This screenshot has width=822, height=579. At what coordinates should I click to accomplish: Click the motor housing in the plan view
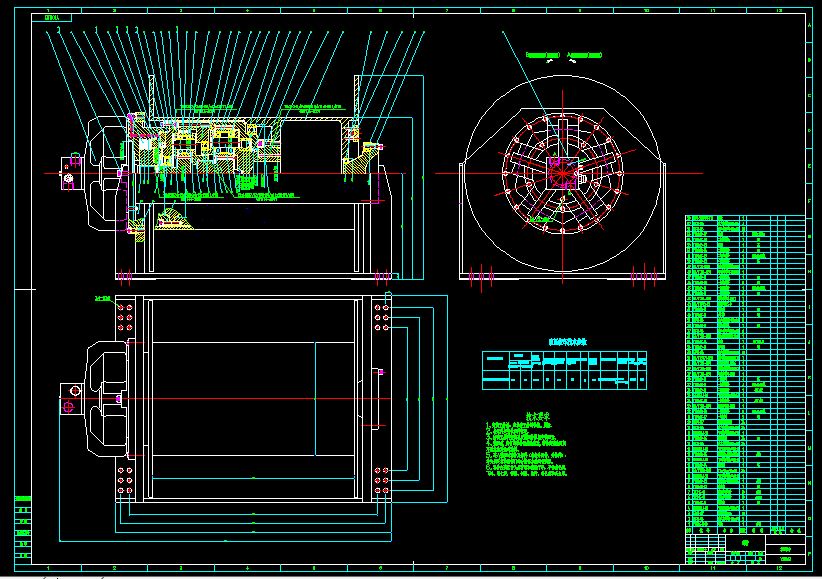coord(107,399)
